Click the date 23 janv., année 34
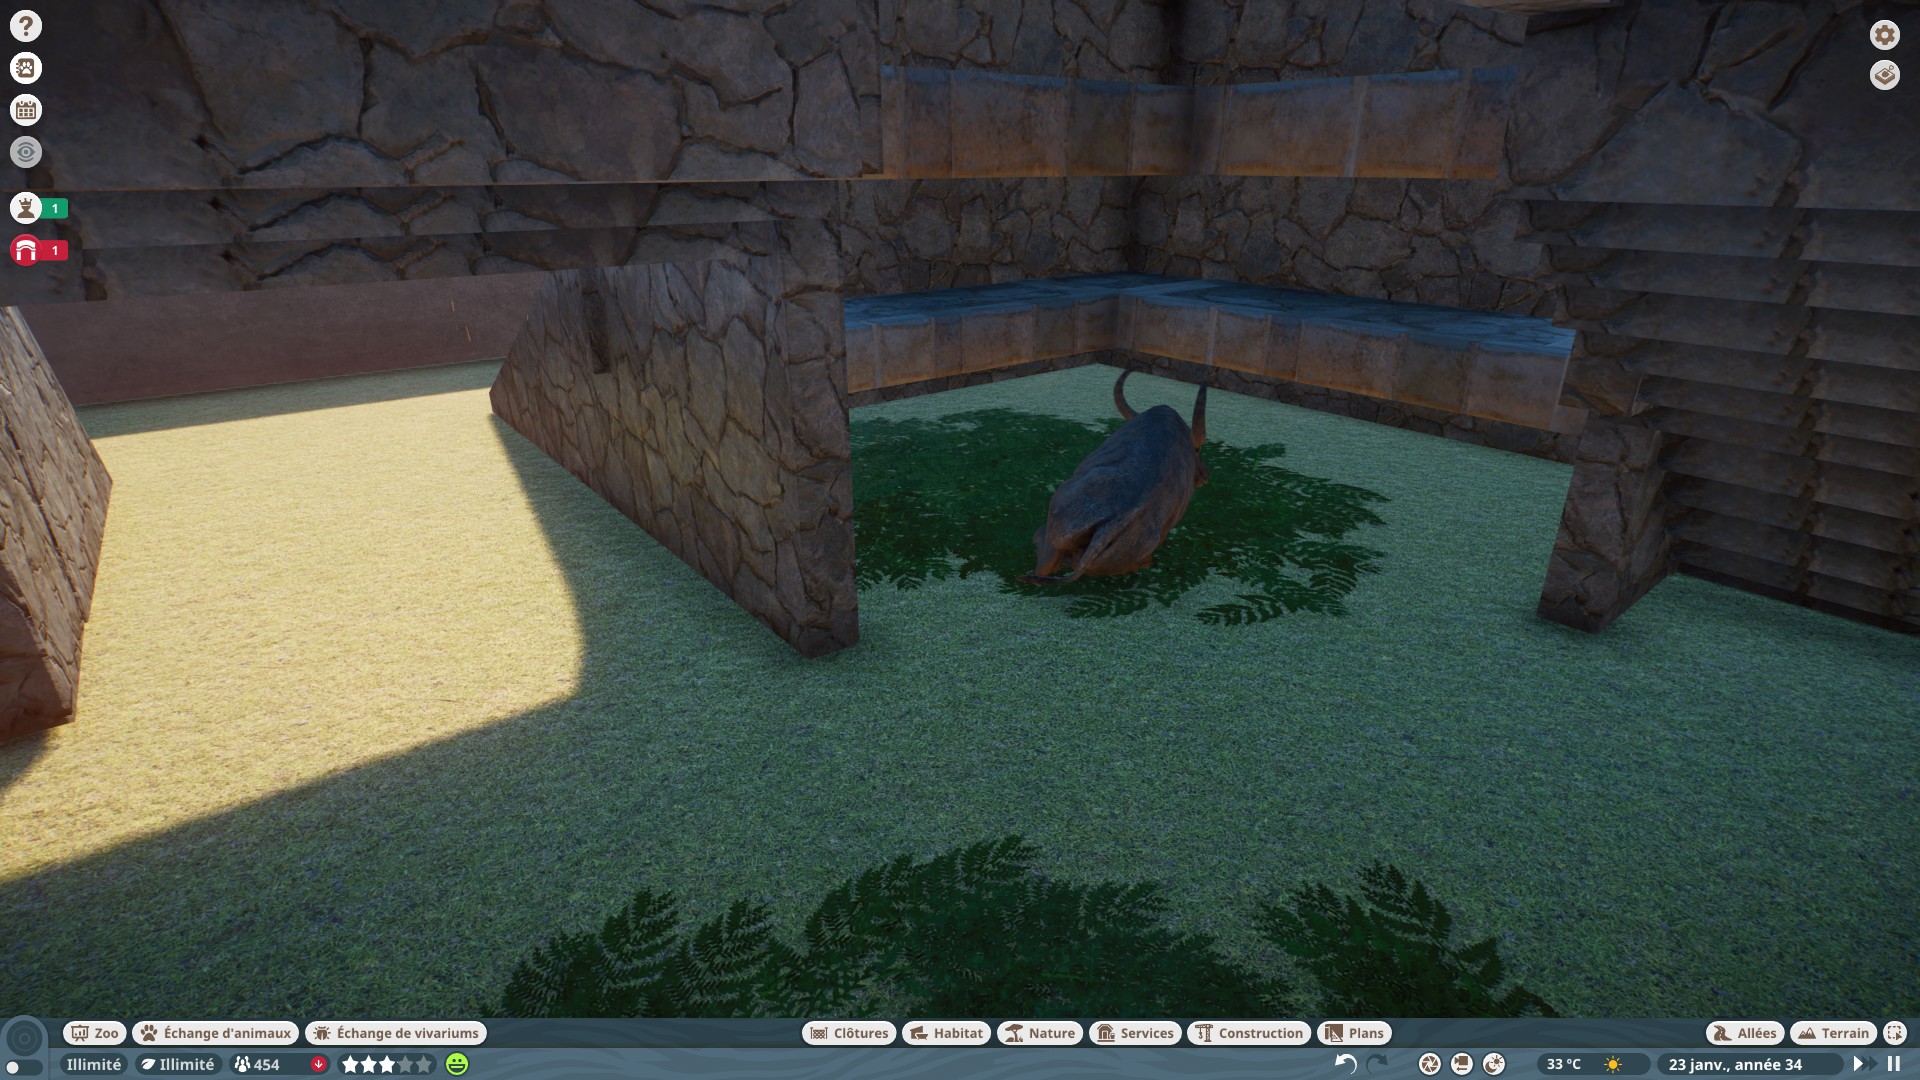 (1735, 1064)
